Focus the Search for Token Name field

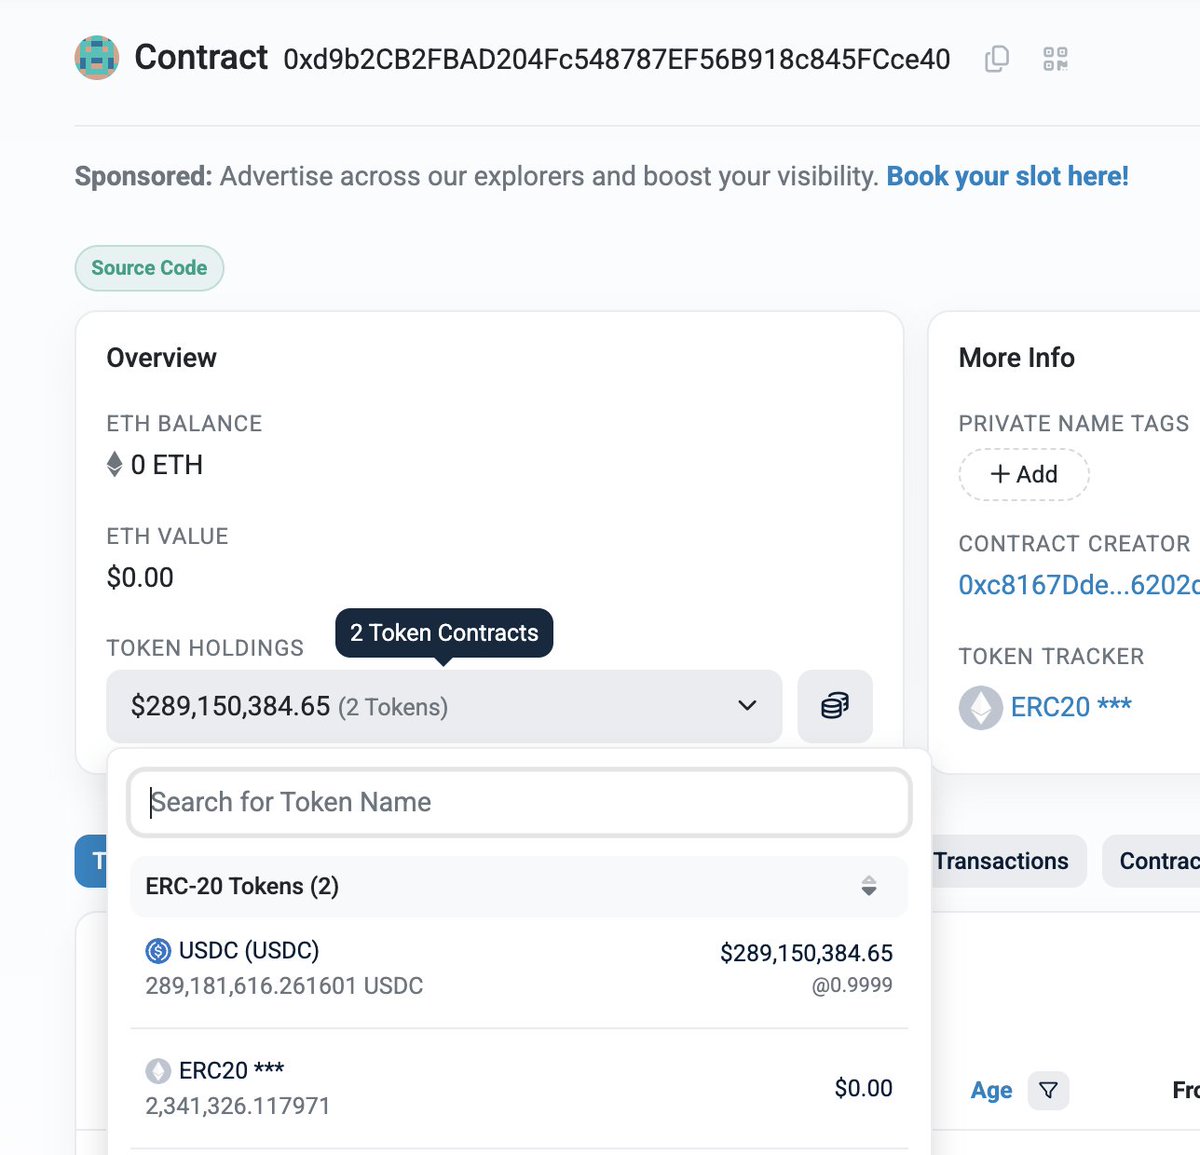coord(519,802)
